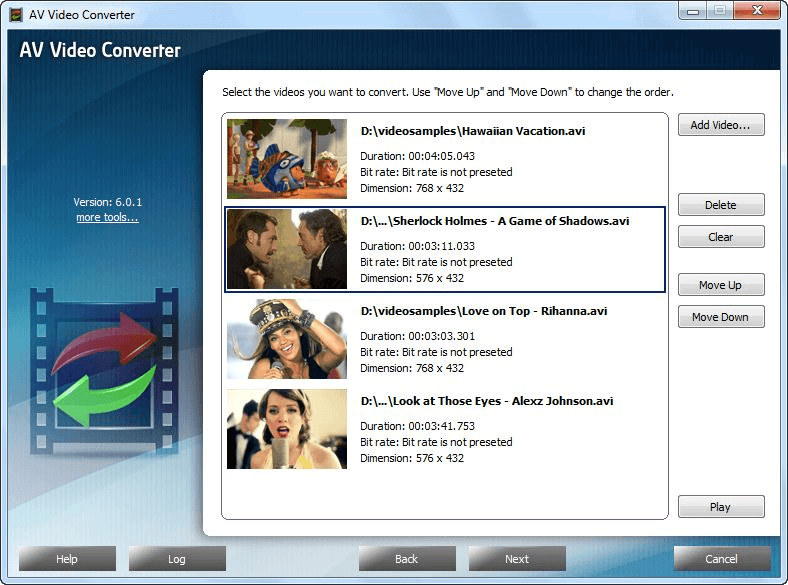The height and width of the screenshot is (585, 788).
Task: Move the selected video up
Action: tap(721, 285)
